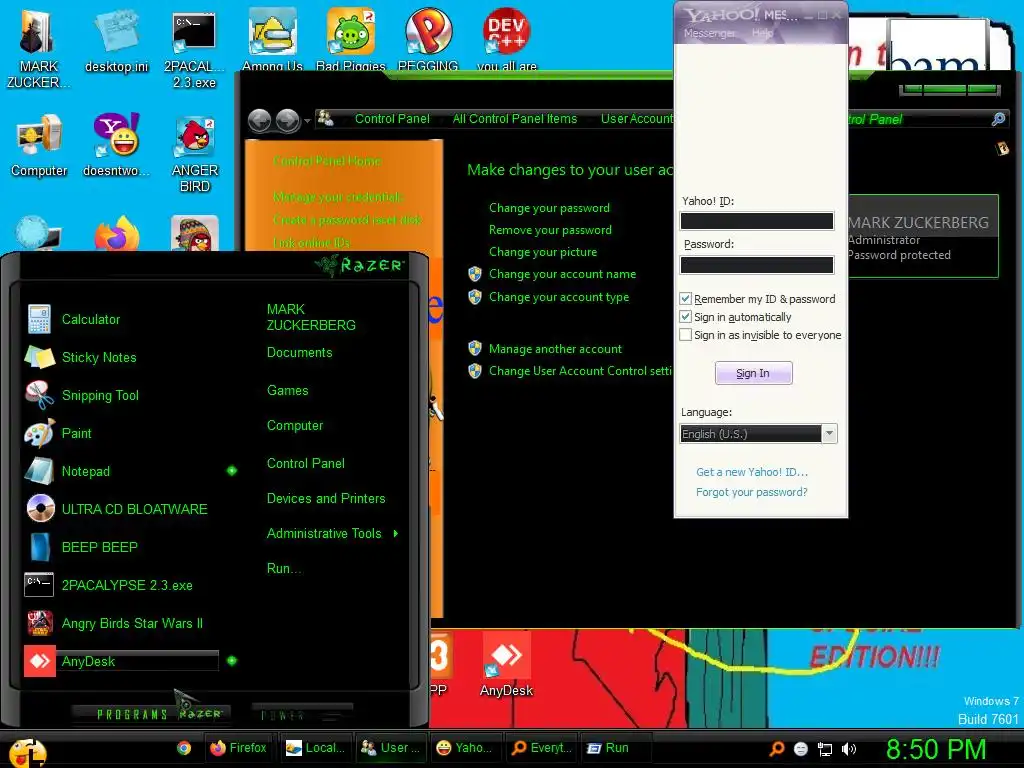1024x768 pixels.
Task: Click the volume speaker tray icon
Action: [x=848, y=749]
